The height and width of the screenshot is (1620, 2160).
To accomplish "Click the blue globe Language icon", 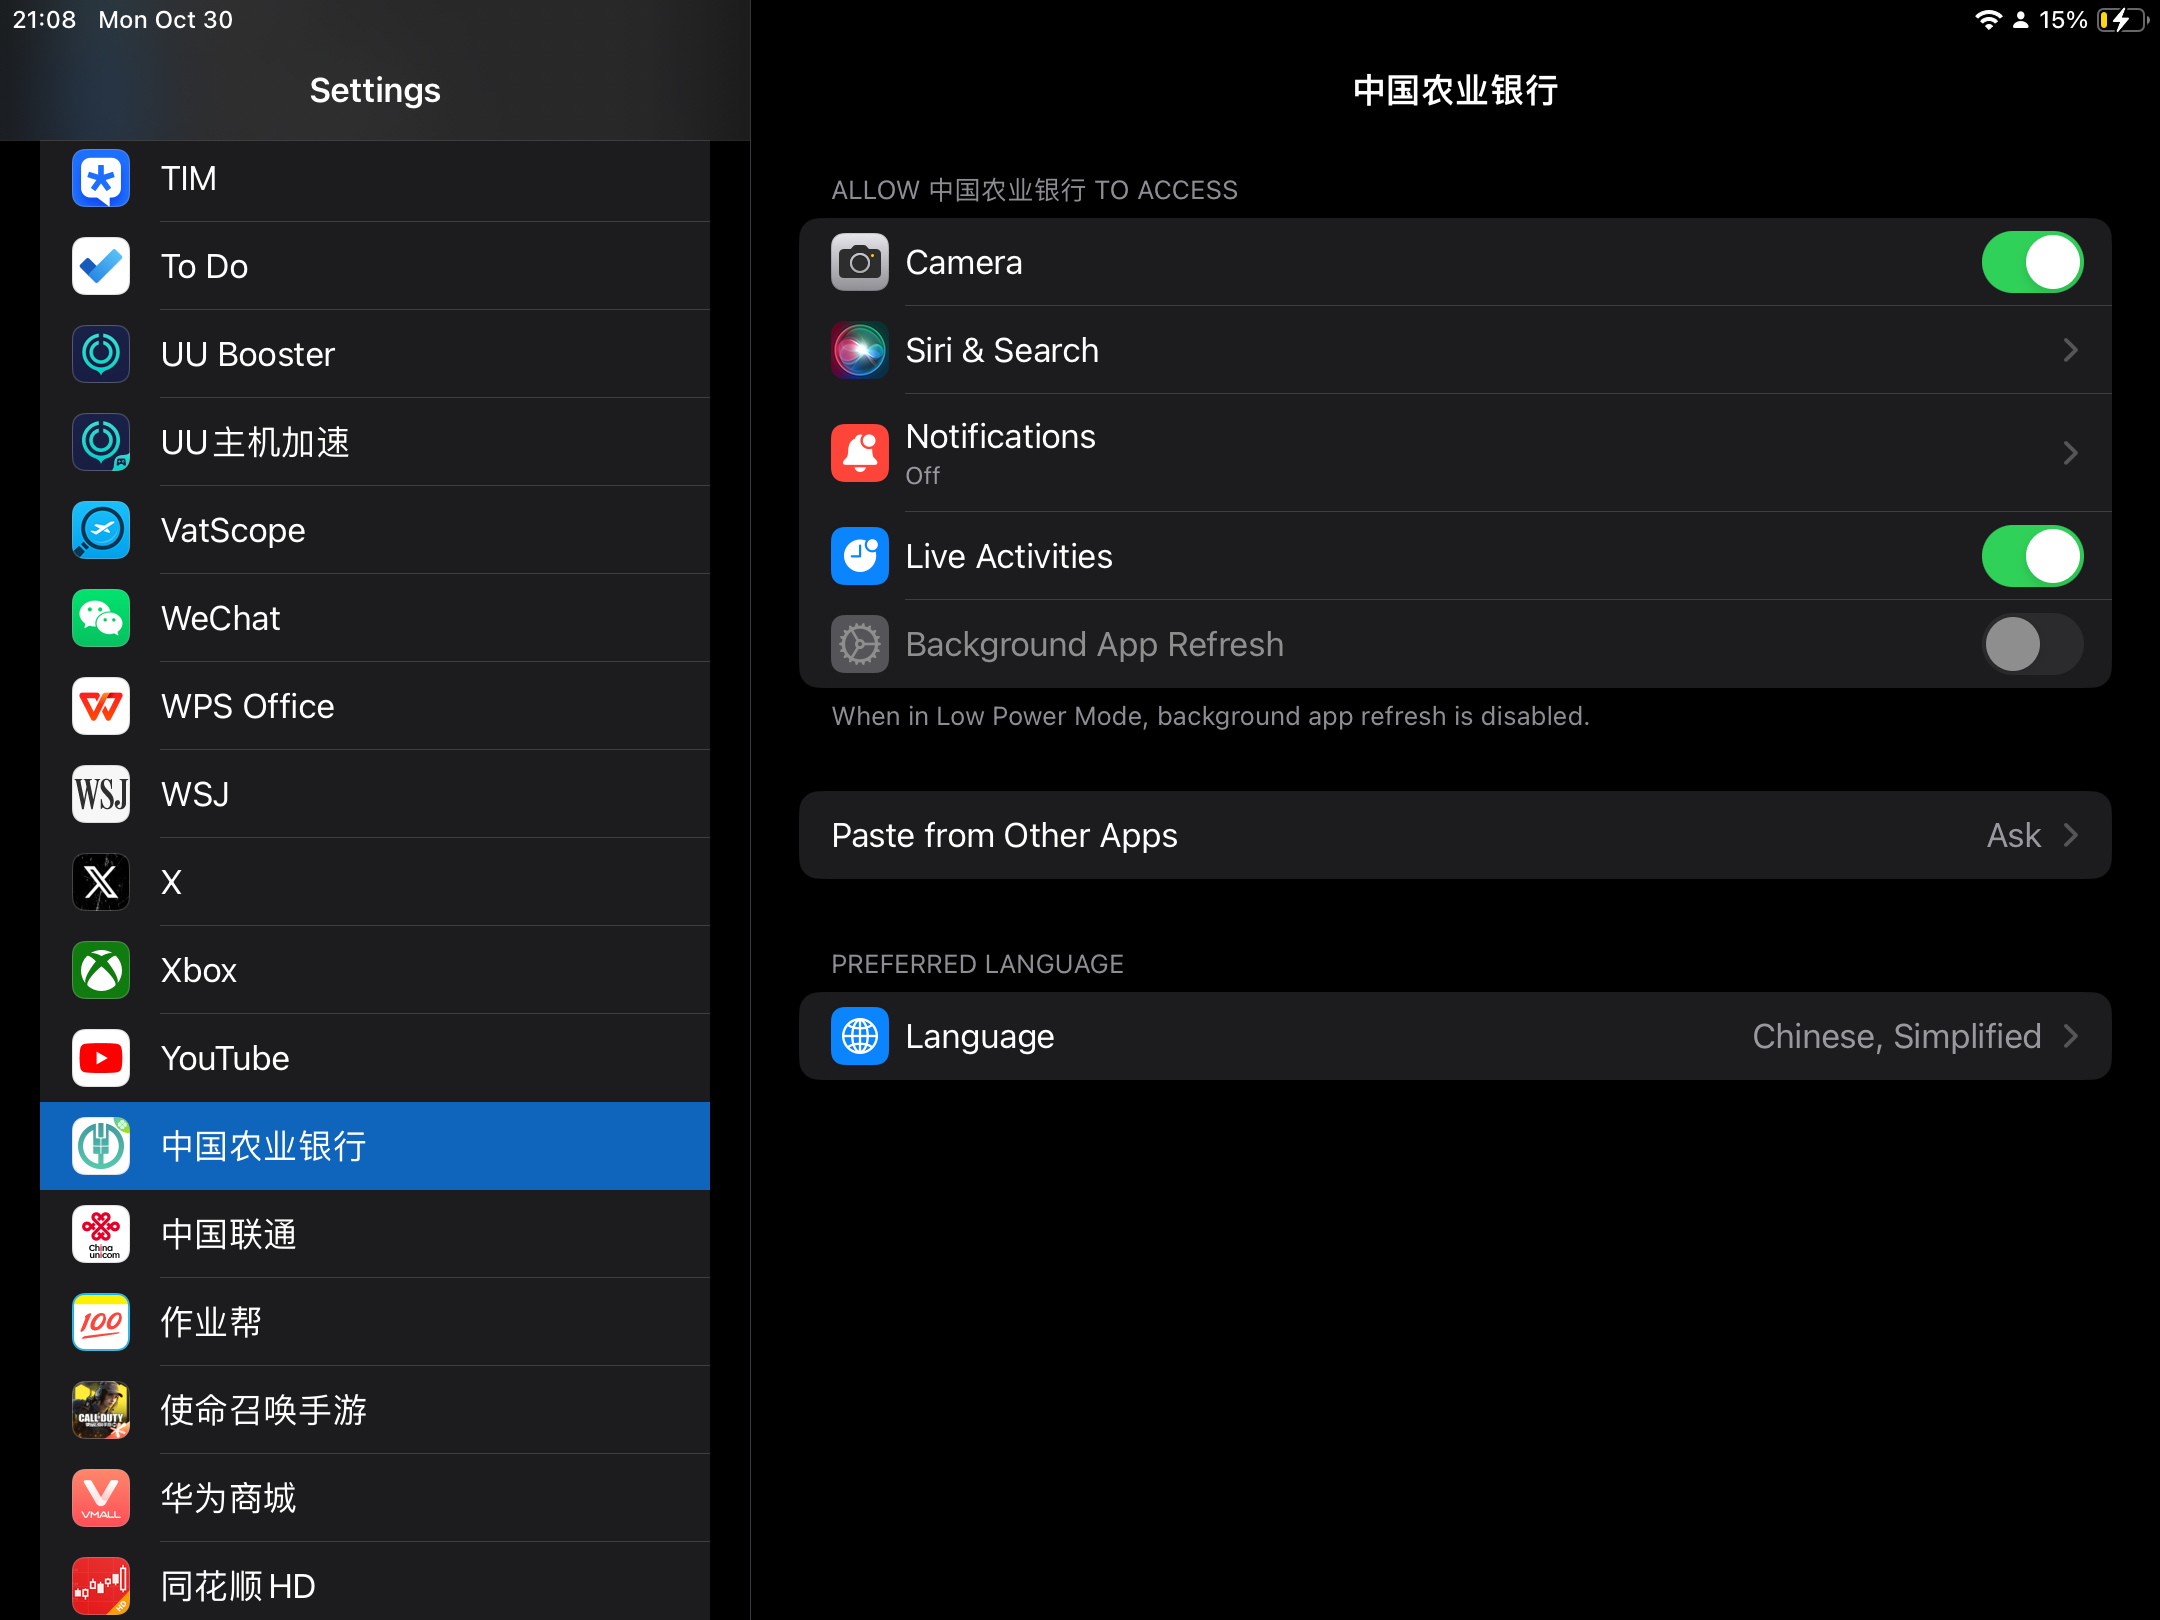I will [x=859, y=1036].
